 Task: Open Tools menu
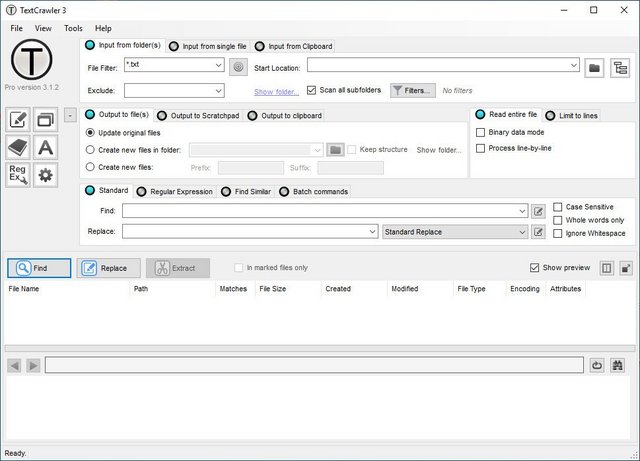(73, 28)
